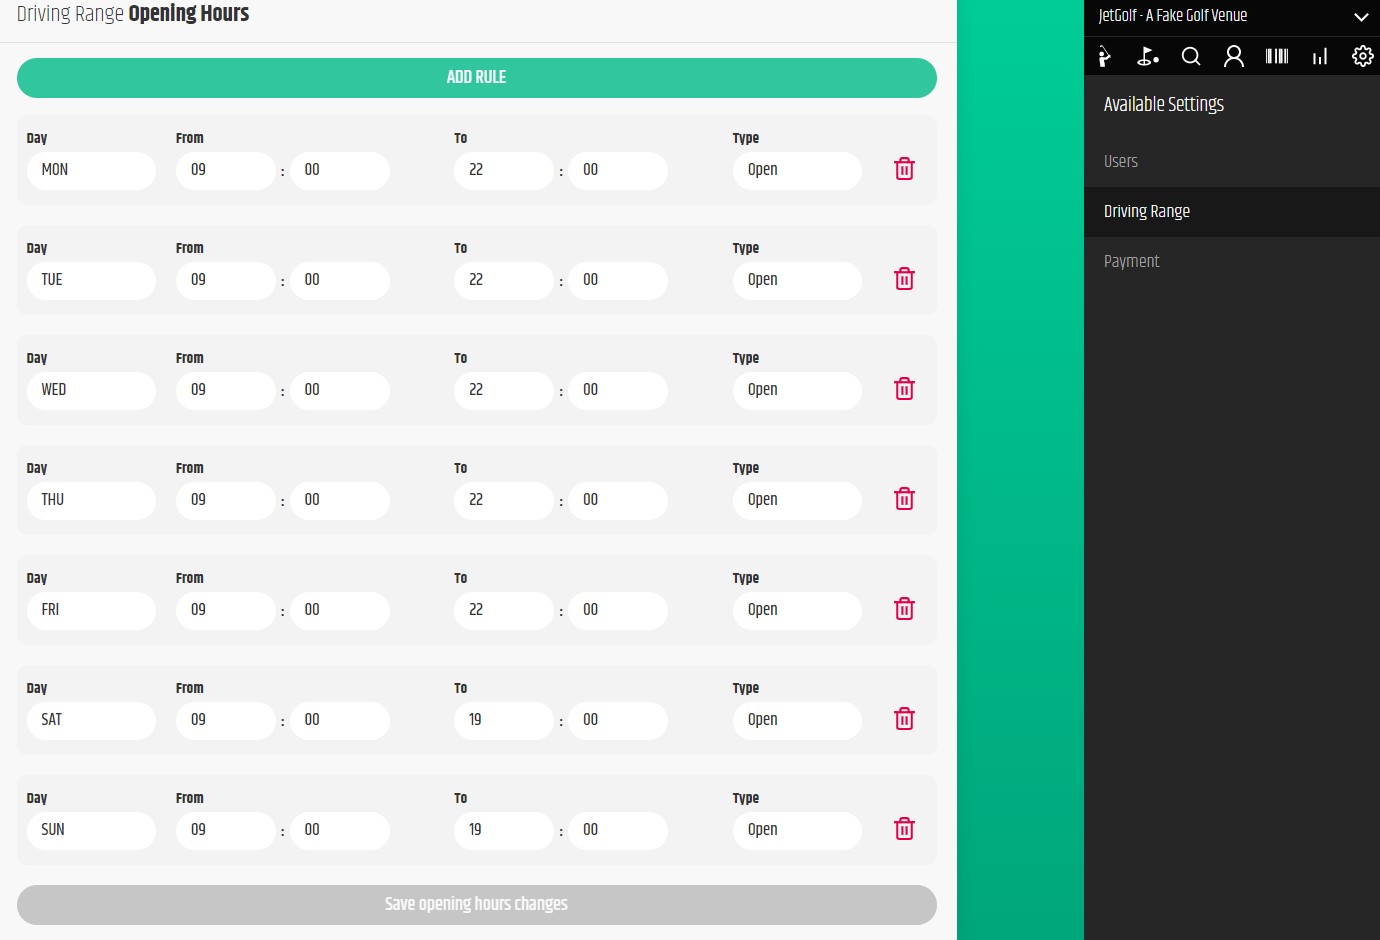Open the SUN day dropdown
Screen dimensions: 1380x940
(x=91, y=830)
